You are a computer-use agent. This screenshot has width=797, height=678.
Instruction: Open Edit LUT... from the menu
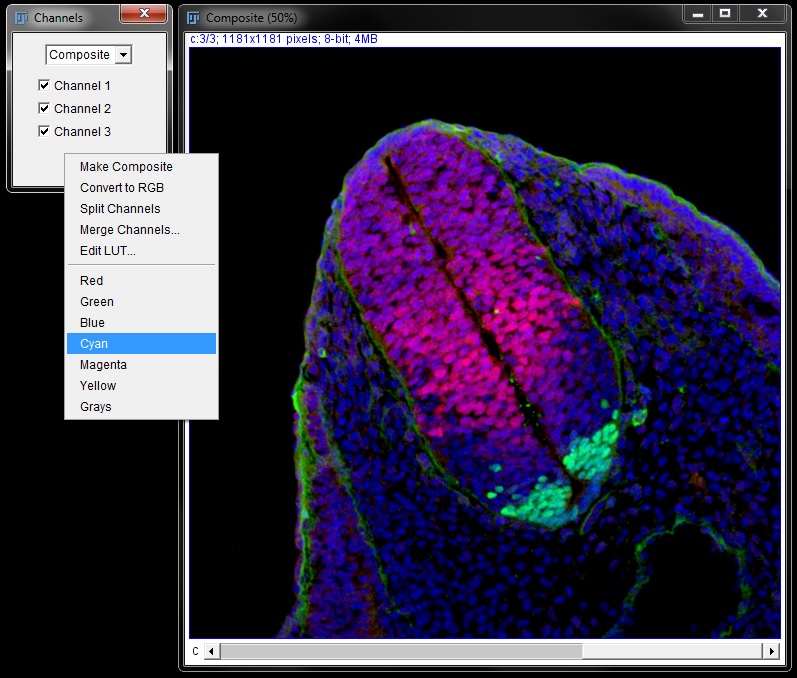[108, 251]
